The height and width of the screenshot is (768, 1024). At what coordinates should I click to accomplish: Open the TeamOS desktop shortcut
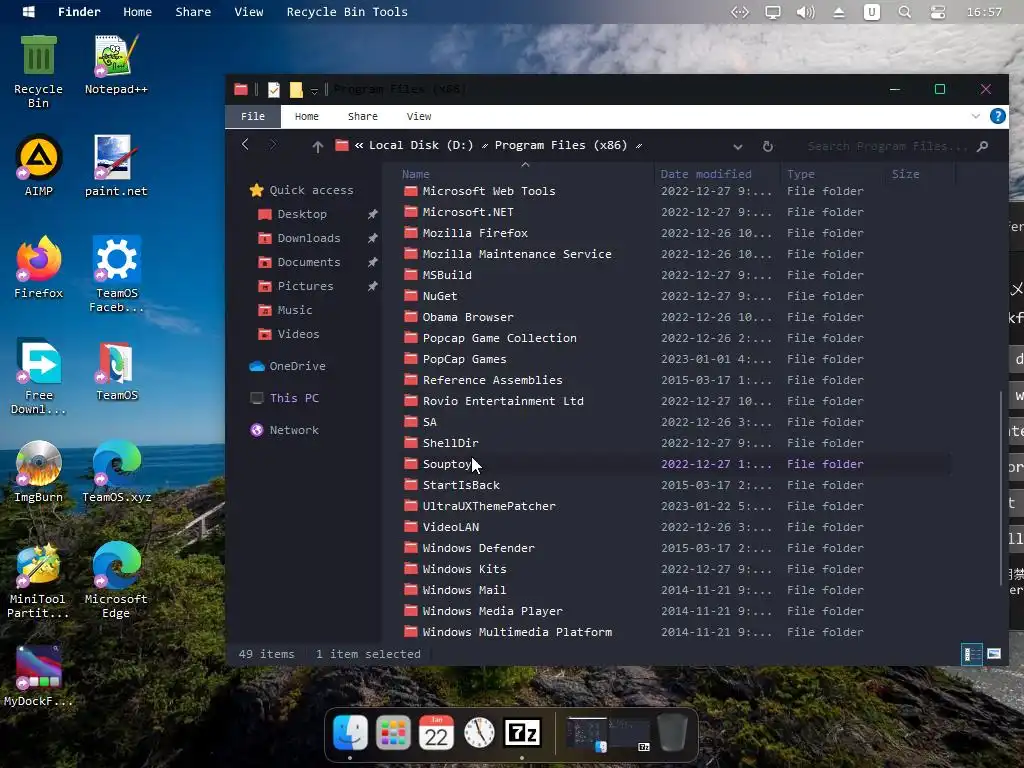coord(117,370)
